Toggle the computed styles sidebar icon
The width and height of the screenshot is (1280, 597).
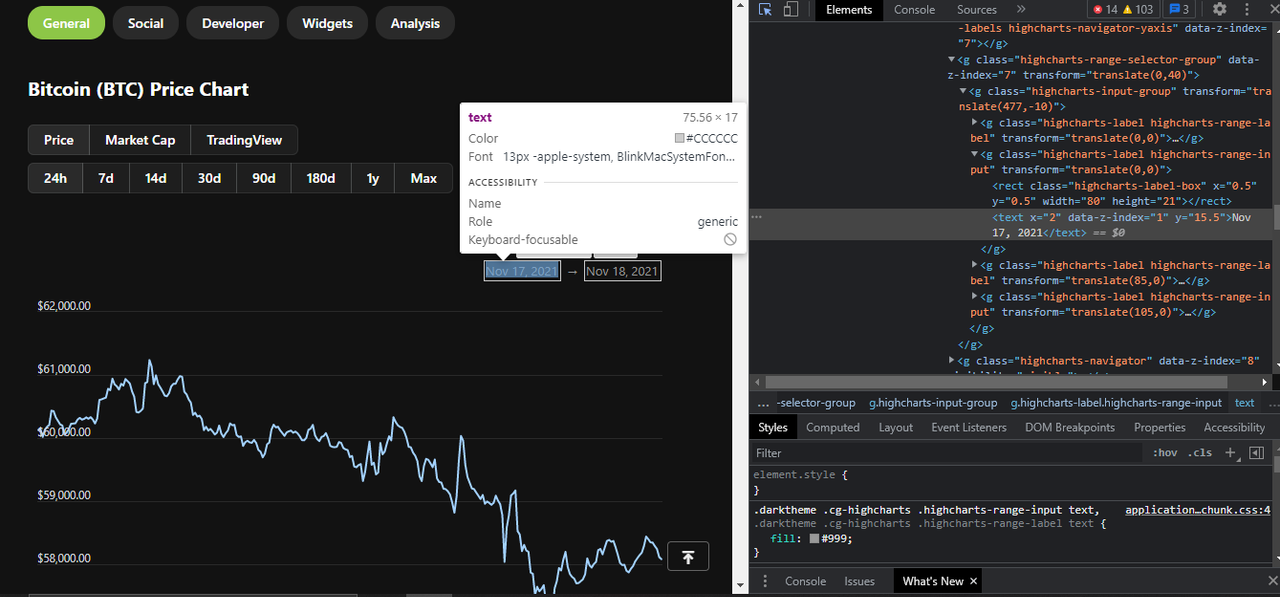1257,452
